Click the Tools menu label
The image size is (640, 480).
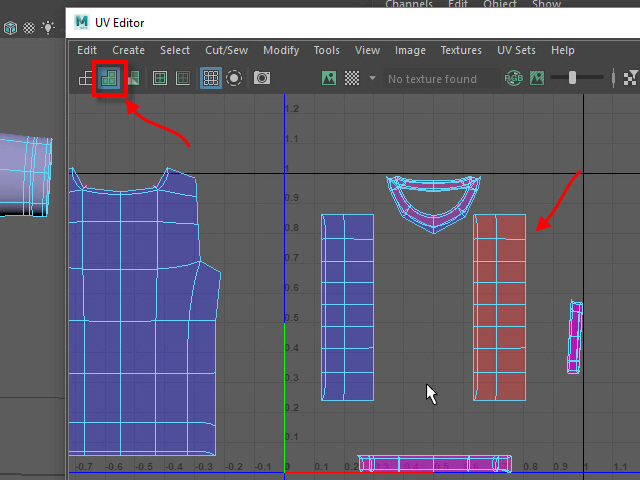[x=327, y=50]
